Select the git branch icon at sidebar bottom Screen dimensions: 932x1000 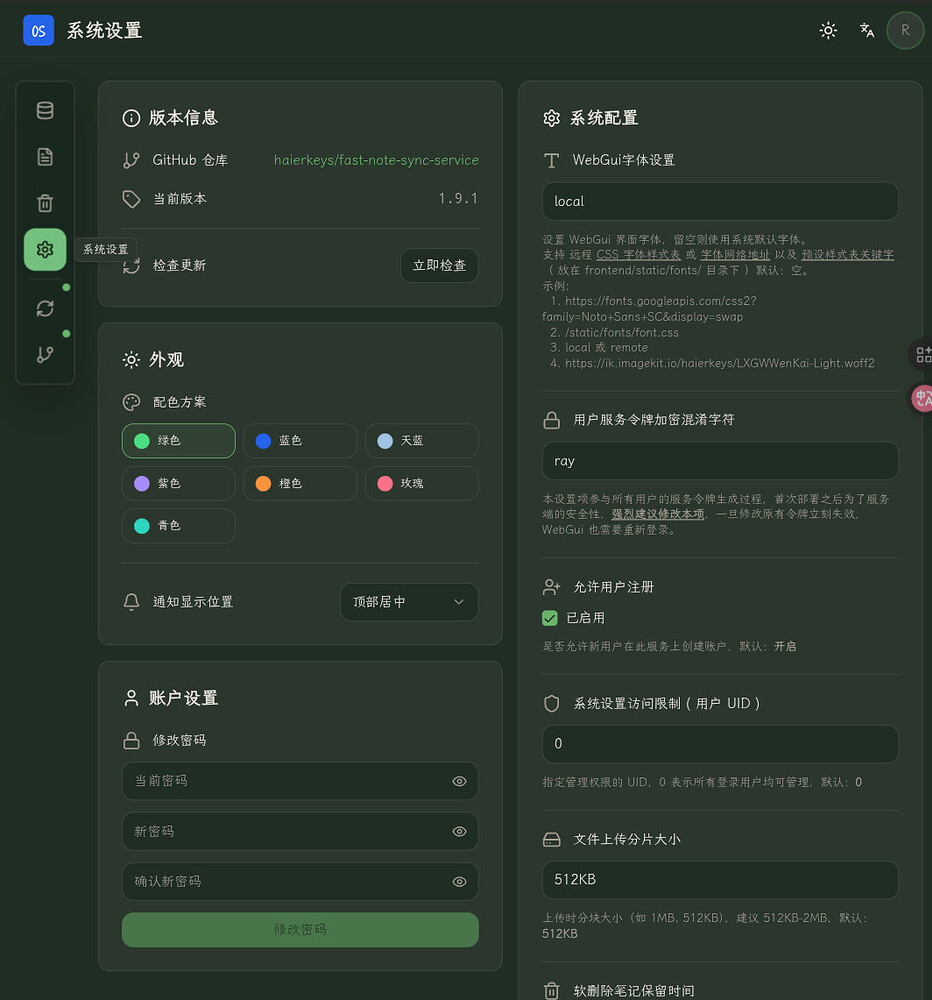(x=45, y=354)
